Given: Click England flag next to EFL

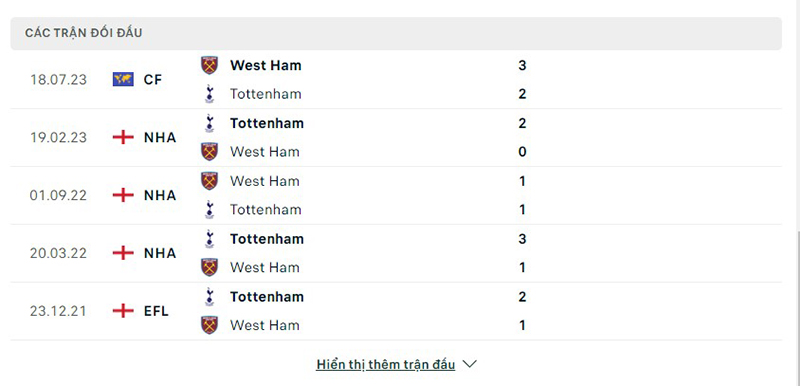Looking at the screenshot, I should point(123,311).
